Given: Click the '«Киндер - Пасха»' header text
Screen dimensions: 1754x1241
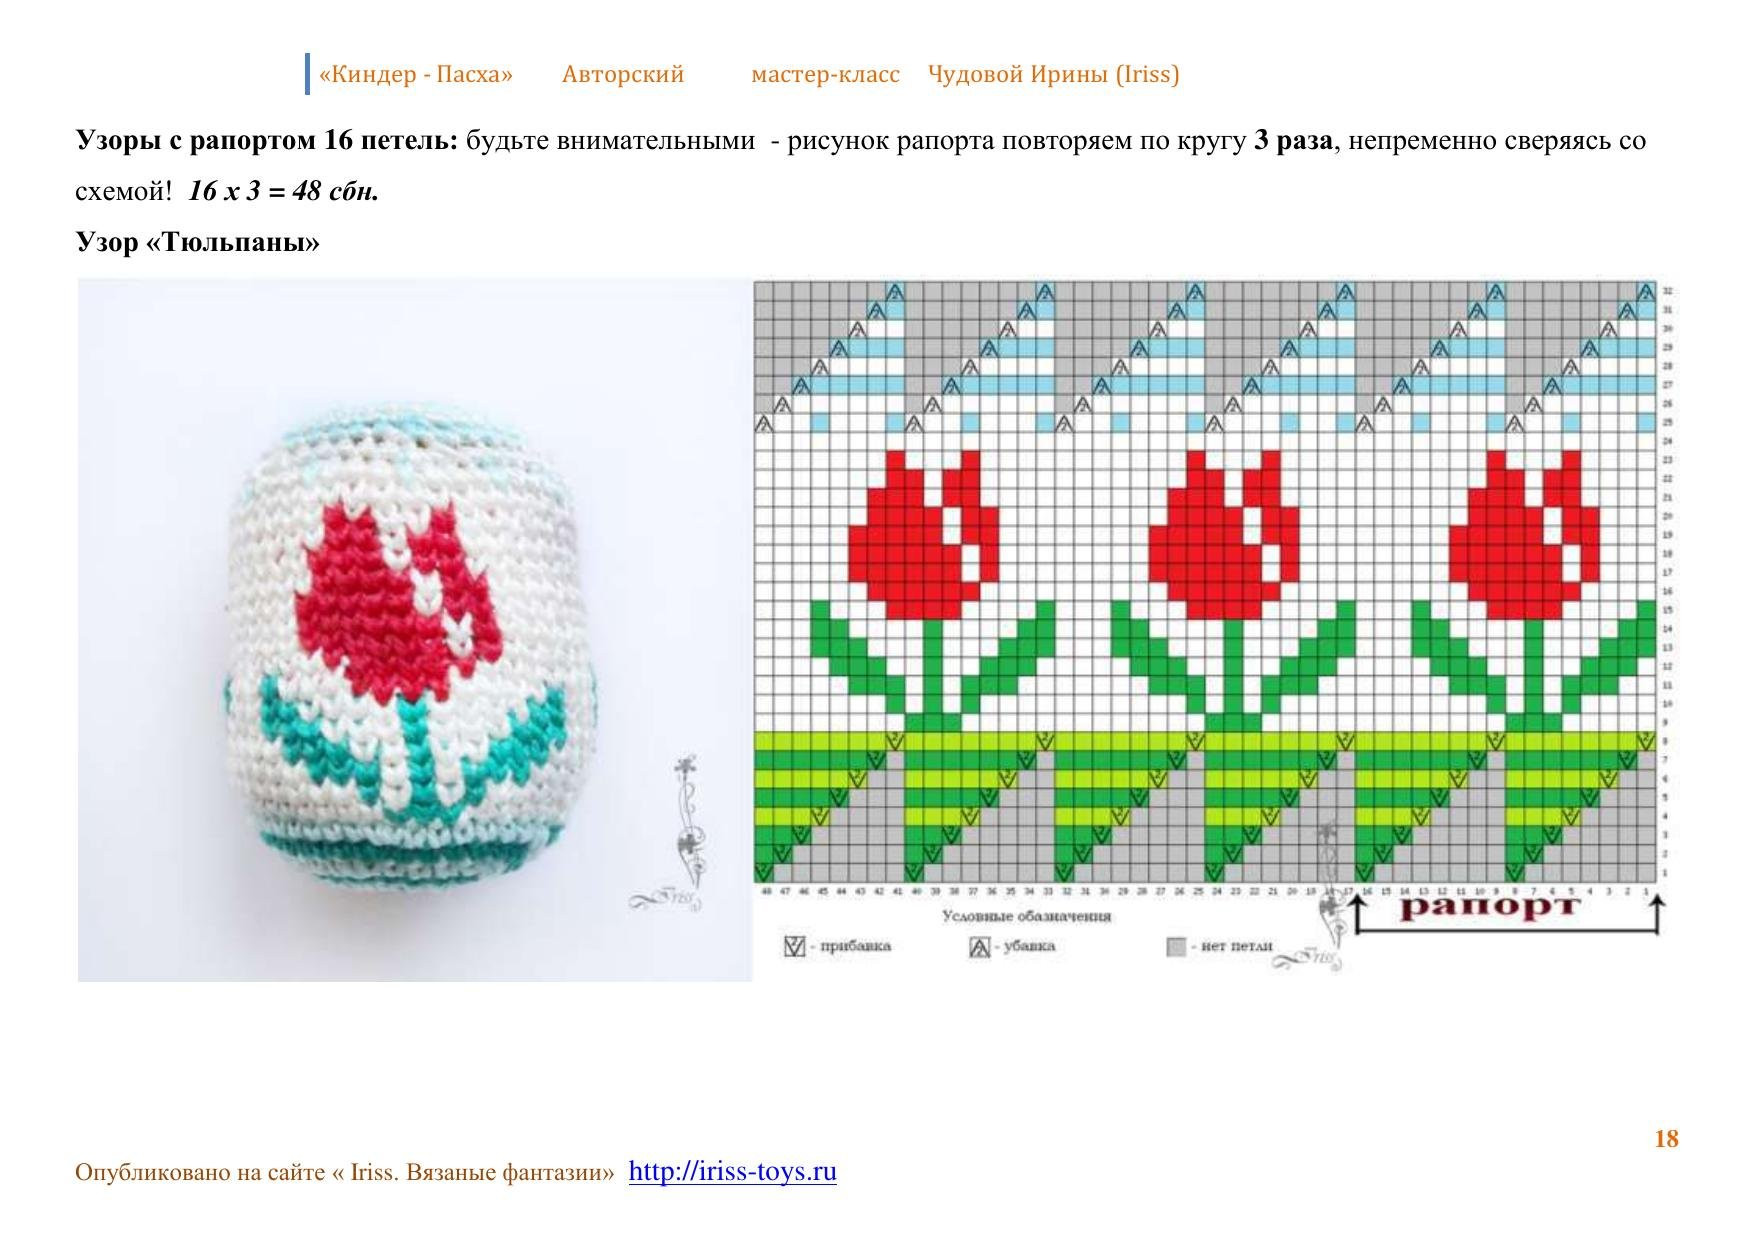Looking at the screenshot, I should pyautogui.click(x=416, y=74).
